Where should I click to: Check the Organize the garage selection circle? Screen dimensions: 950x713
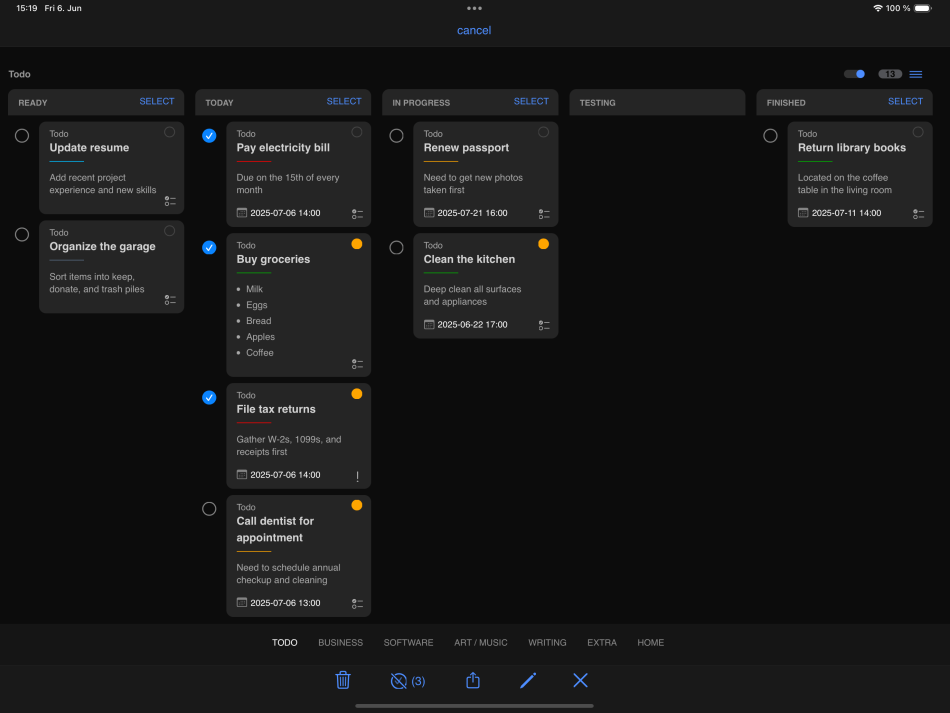click(x=22, y=235)
